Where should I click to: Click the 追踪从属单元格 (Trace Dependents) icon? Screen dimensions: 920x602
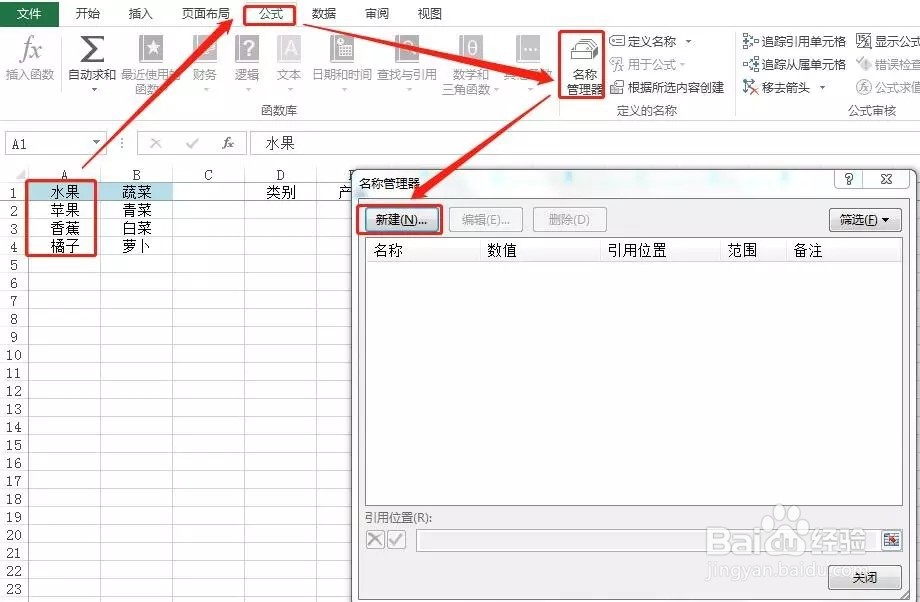tap(790, 62)
